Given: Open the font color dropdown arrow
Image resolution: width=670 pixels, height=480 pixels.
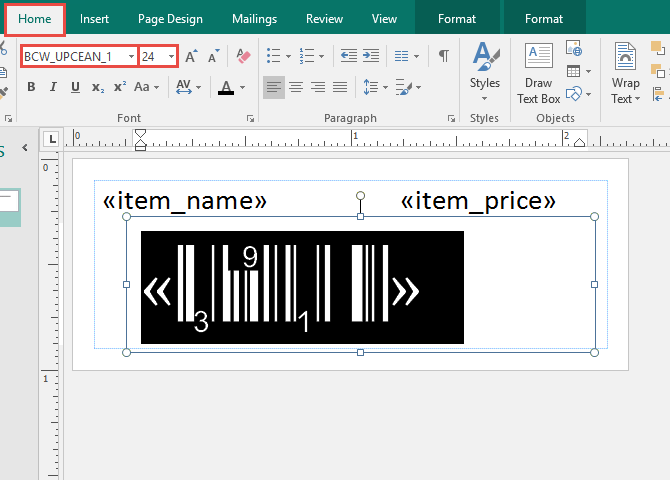Looking at the screenshot, I should coord(242,88).
